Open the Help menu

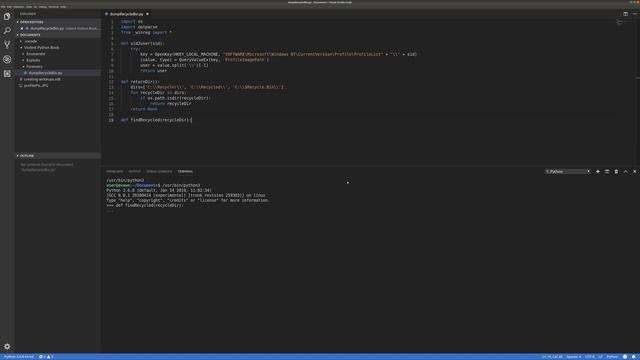tap(63, 7)
